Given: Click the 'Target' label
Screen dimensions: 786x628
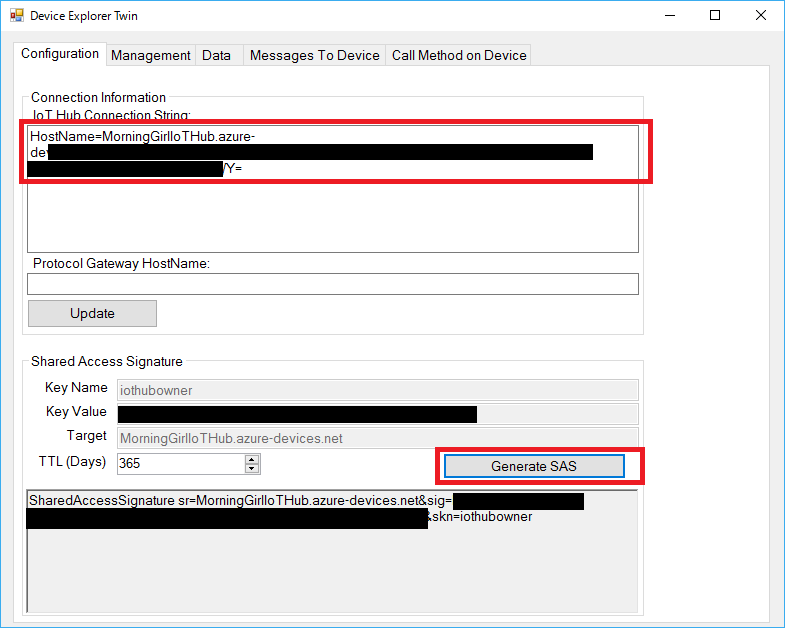Looking at the screenshot, I should [87, 436].
